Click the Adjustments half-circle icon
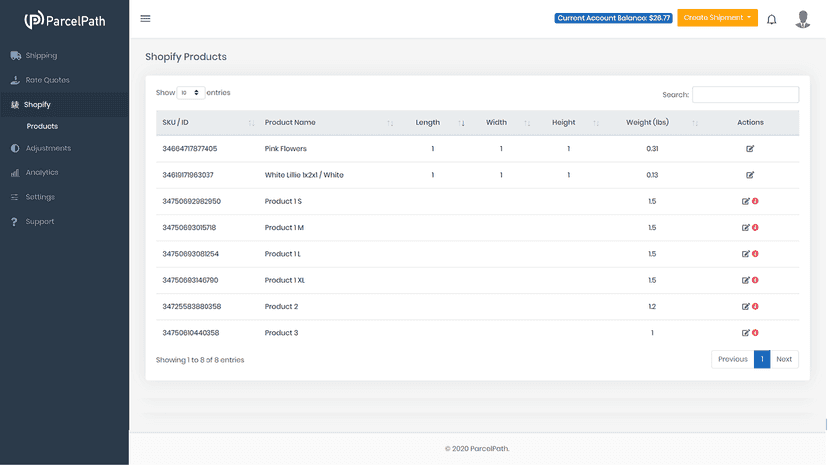Image resolution: width=828 pixels, height=466 pixels. point(15,148)
